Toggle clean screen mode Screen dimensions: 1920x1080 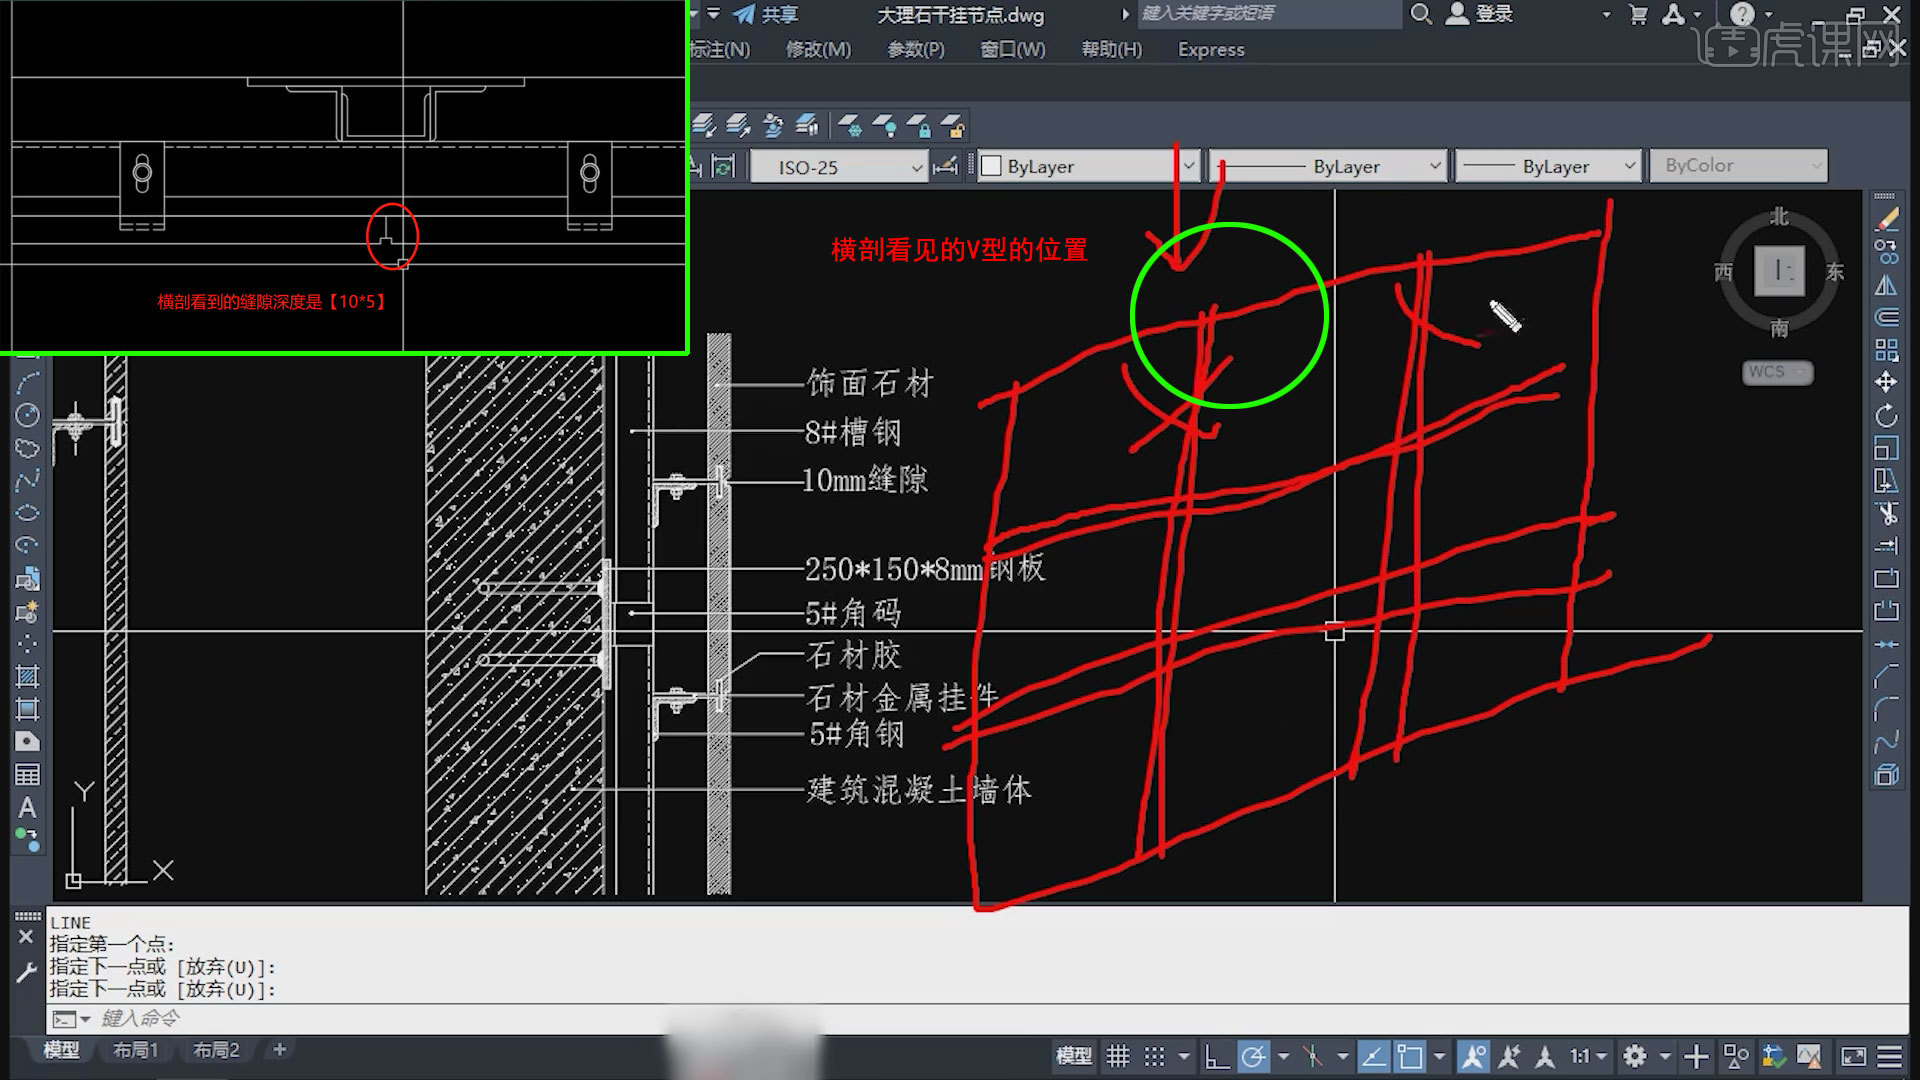point(1853,1056)
